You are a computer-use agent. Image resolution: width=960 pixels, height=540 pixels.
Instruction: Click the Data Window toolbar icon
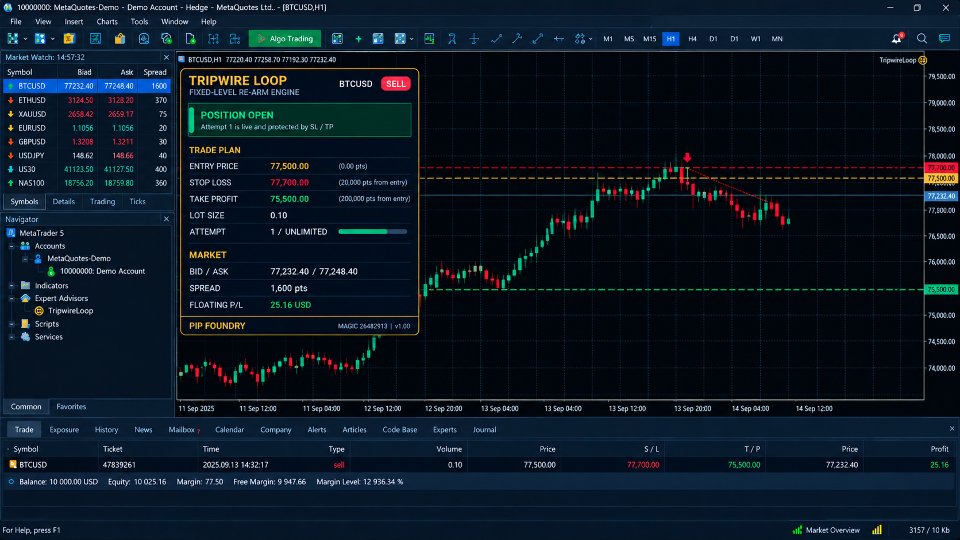(x=96, y=39)
